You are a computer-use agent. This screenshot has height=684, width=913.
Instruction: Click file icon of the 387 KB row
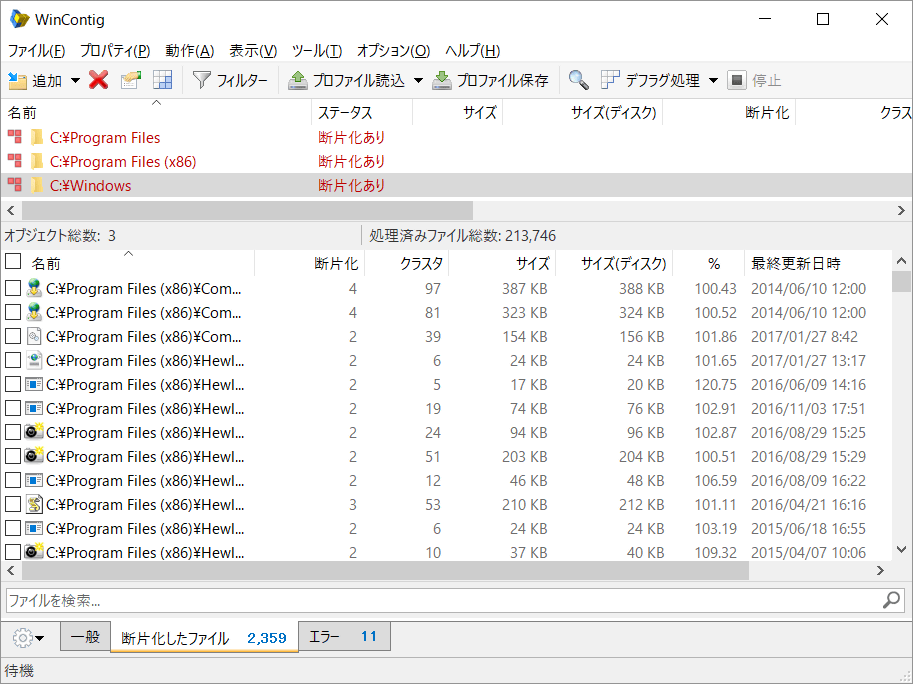pyautogui.click(x=34, y=288)
